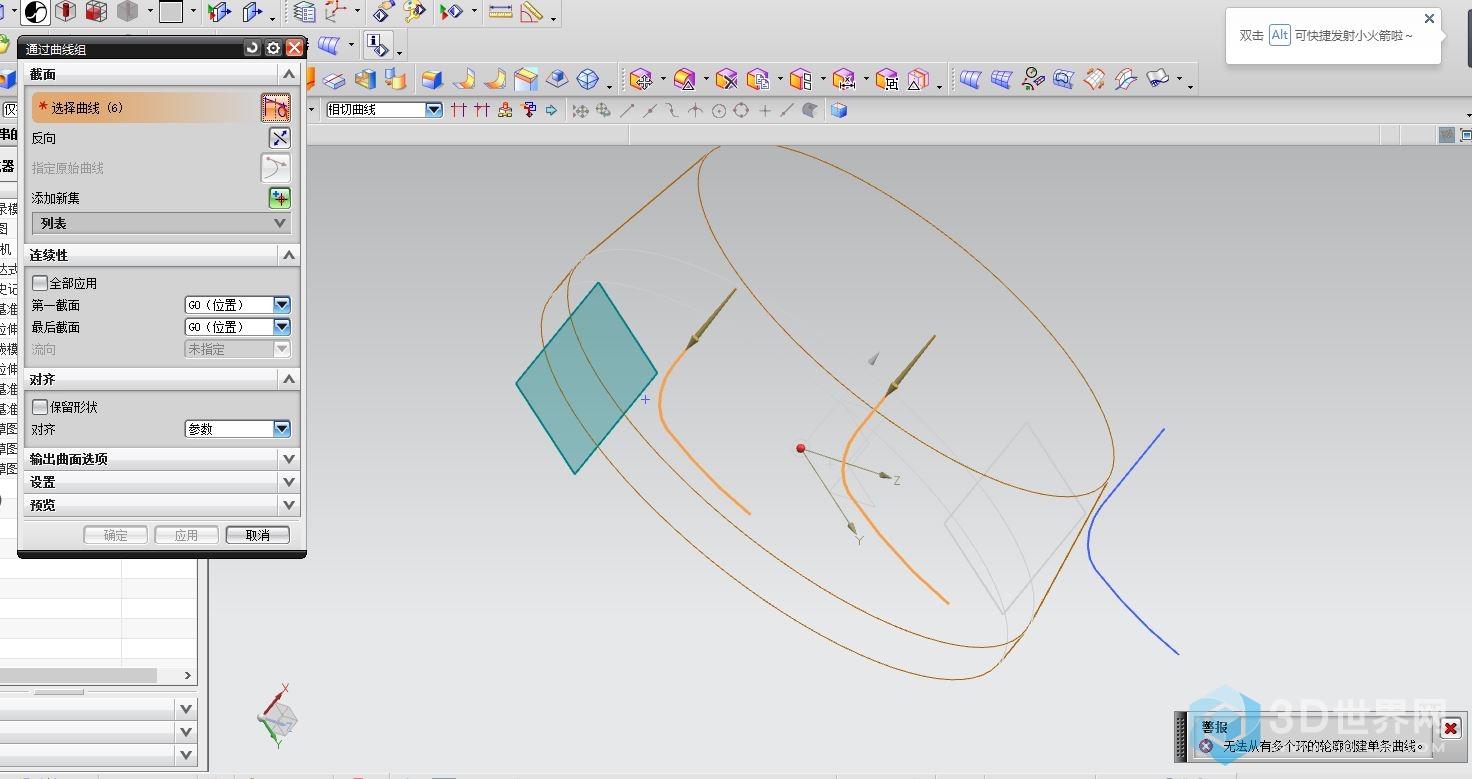This screenshot has height=779, width=1472.
Task: Click the measure angle icon
Action: tap(531, 12)
